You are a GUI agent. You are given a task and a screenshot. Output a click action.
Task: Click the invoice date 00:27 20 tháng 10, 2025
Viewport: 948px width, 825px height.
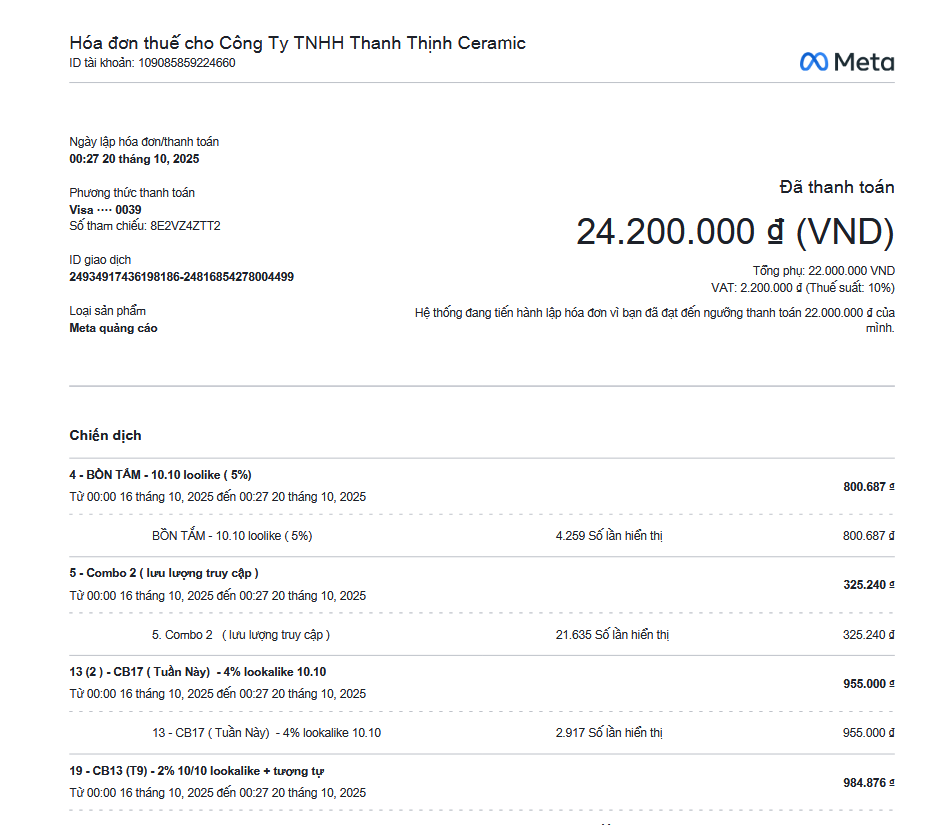click(134, 159)
